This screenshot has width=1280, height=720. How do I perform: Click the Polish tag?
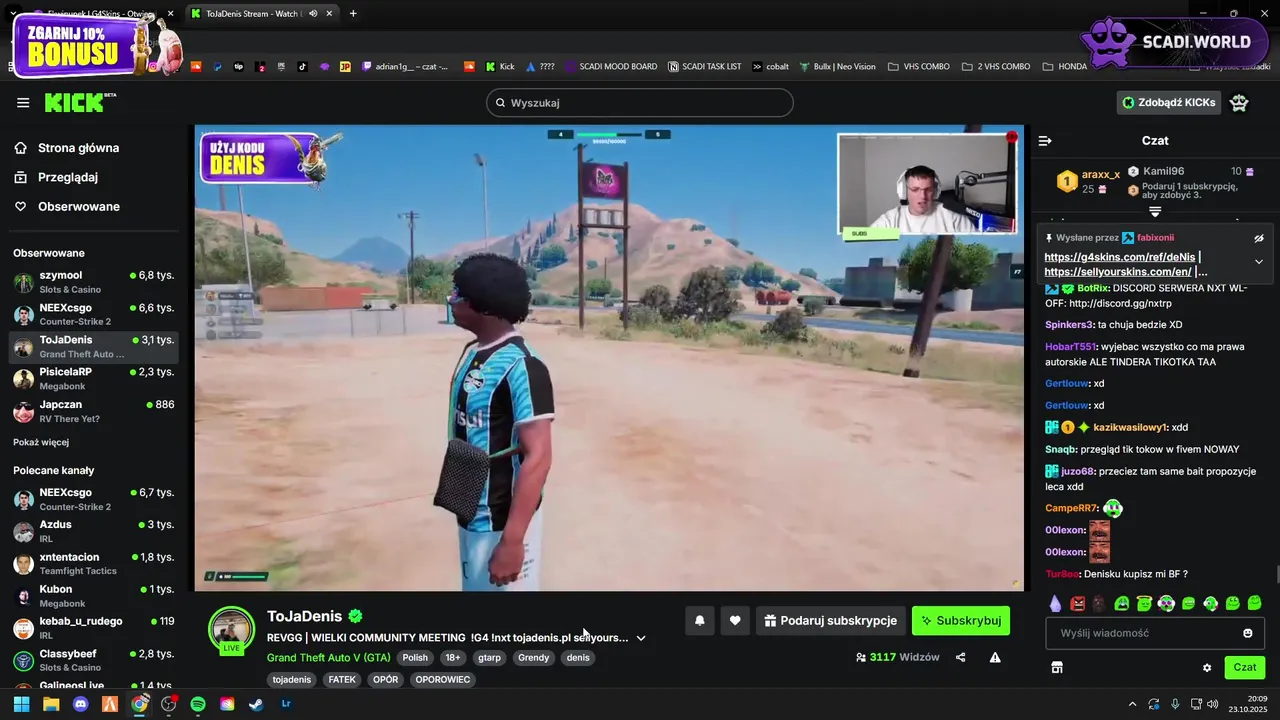point(415,658)
